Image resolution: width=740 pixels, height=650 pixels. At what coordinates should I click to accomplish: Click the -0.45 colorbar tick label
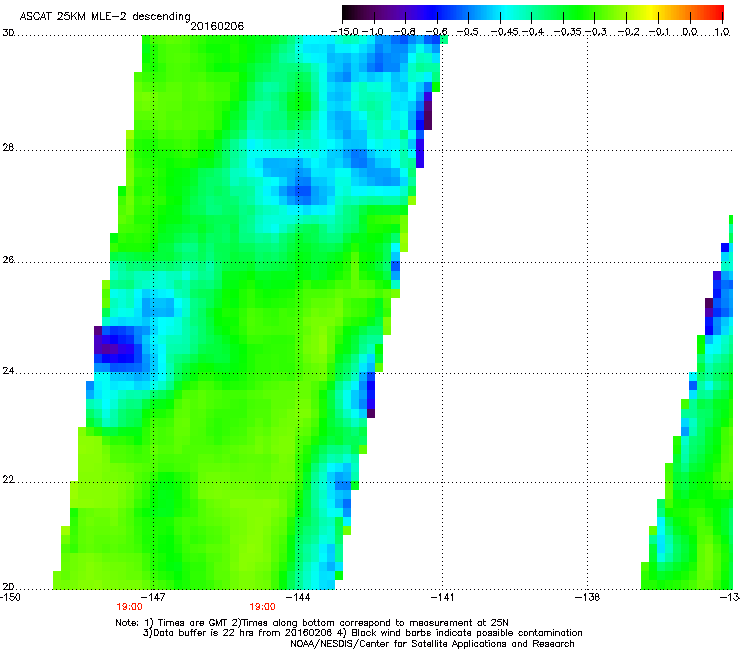click(504, 32)
